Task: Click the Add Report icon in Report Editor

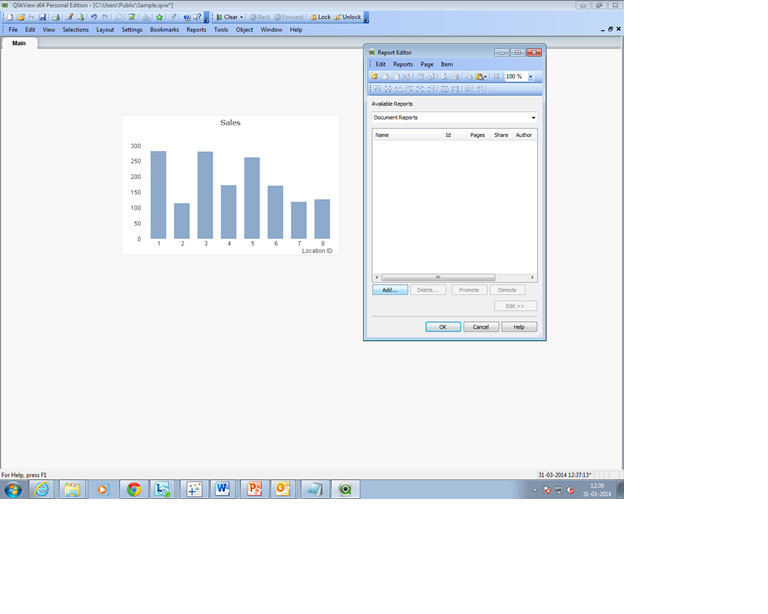Action: click(x=374, y=76)
